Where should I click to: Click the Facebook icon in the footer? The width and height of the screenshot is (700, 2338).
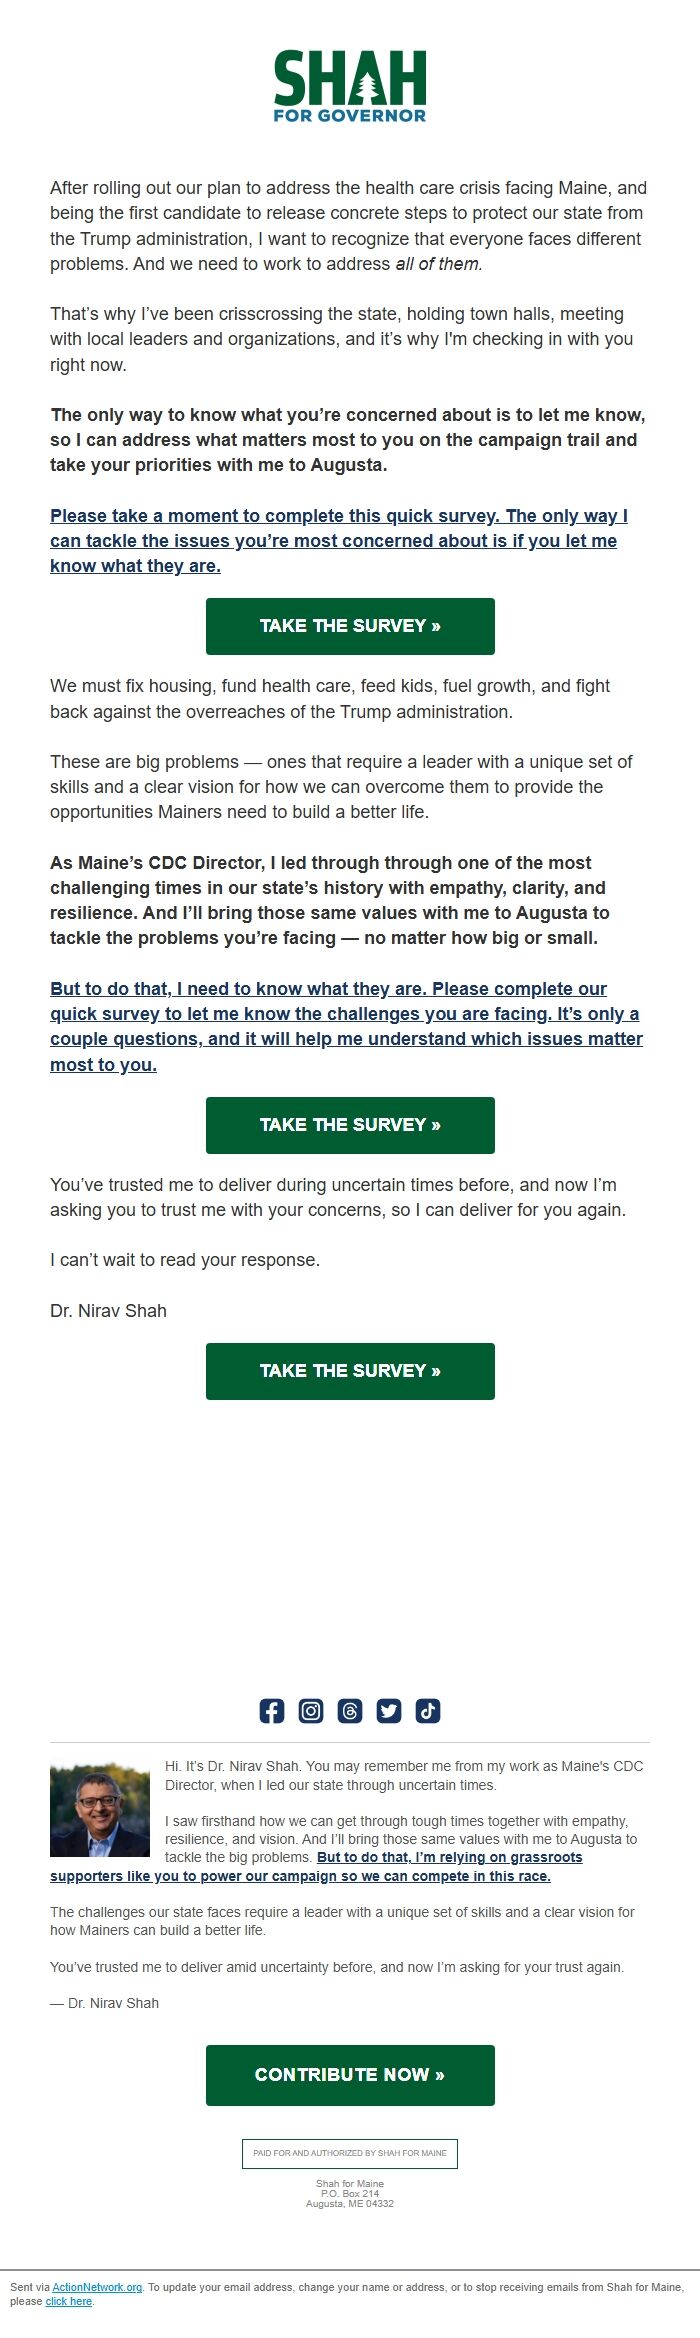tap(272, 1710)
